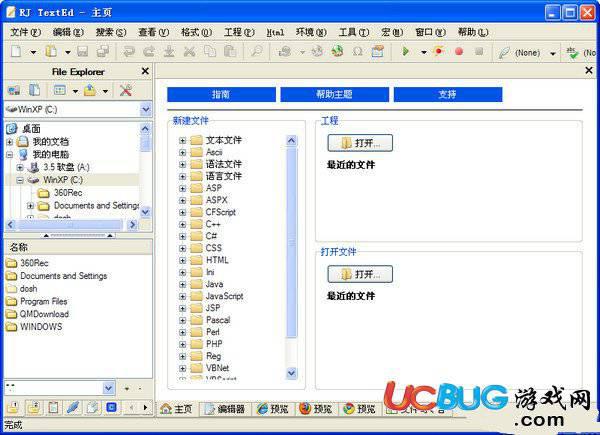Open the 编辑(E) menu
The image size is (600, 435).
tap(68, 32)
